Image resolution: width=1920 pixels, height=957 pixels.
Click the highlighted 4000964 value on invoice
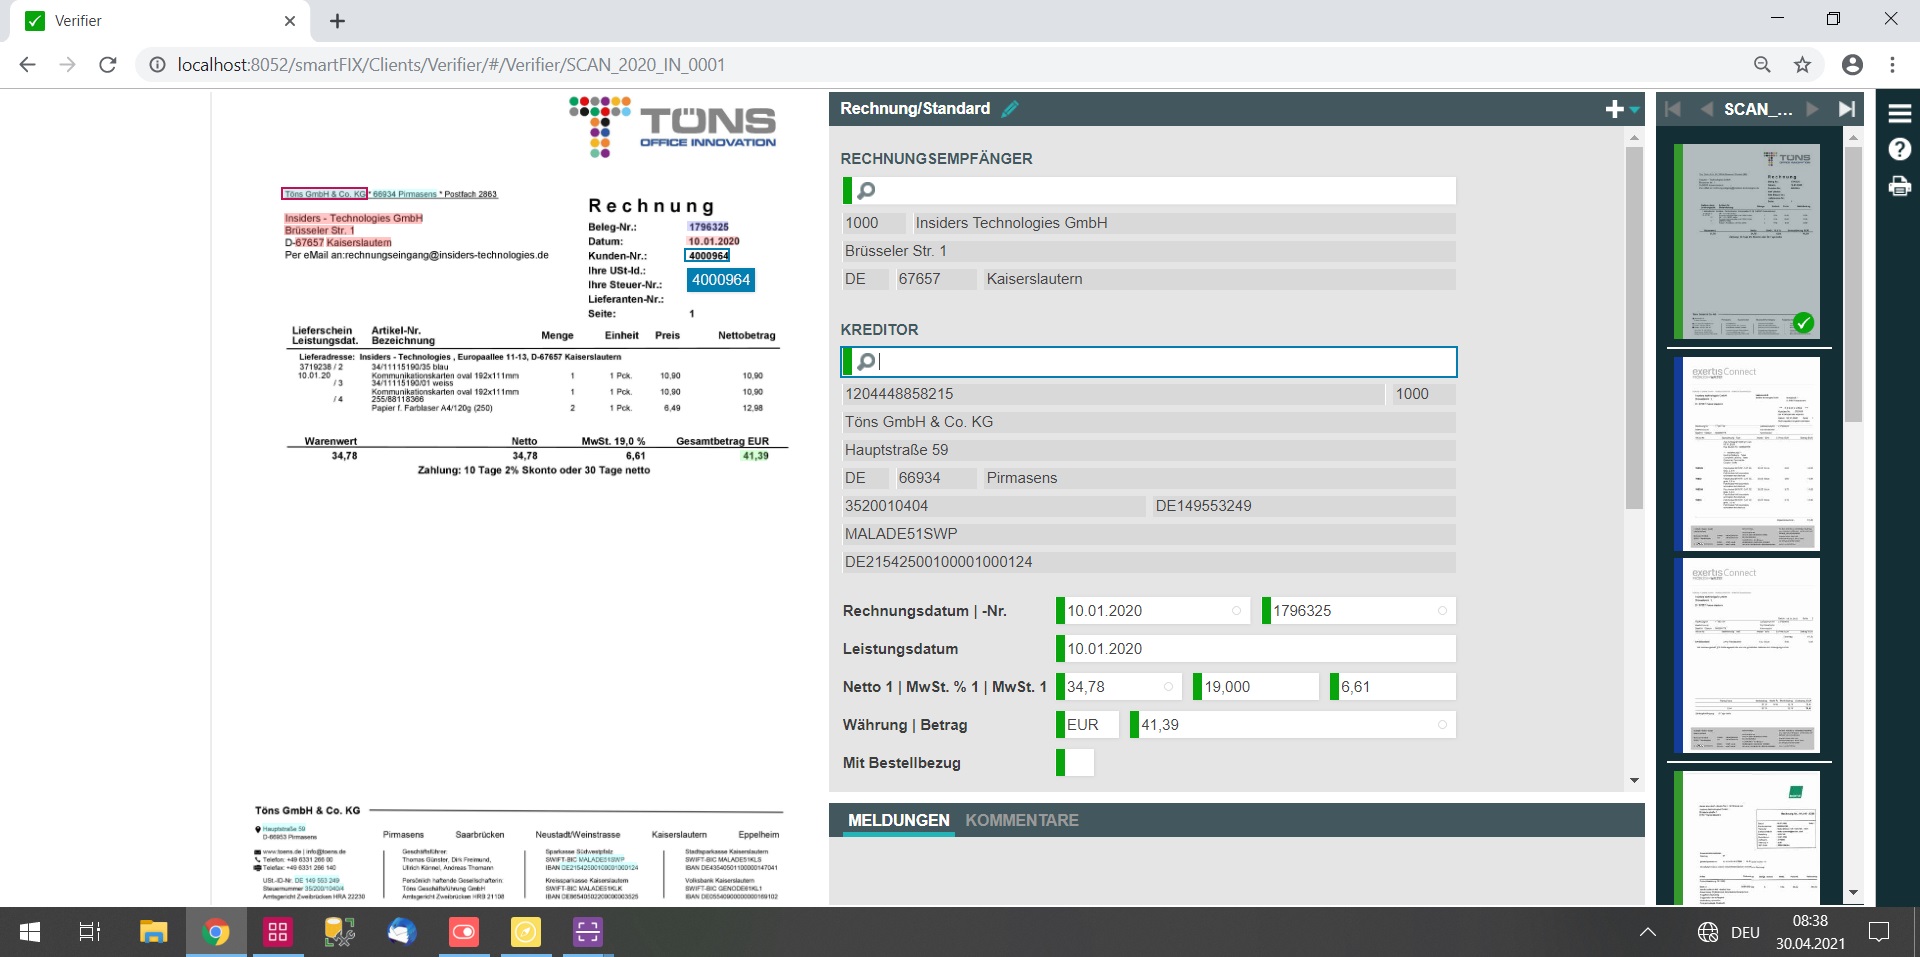(x=720, y=280)
